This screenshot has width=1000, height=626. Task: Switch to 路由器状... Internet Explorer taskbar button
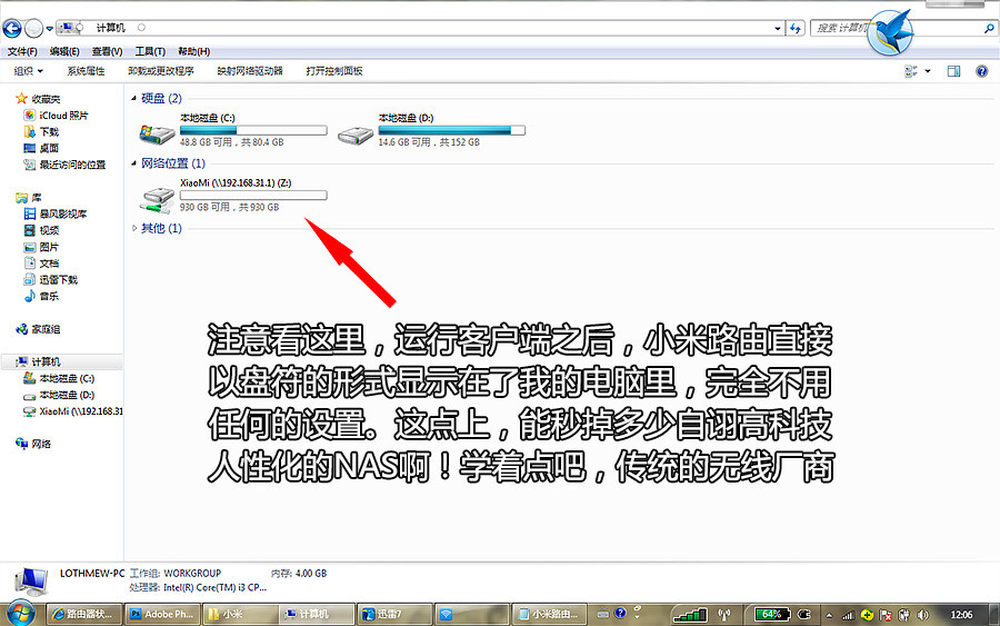point(85,614)
